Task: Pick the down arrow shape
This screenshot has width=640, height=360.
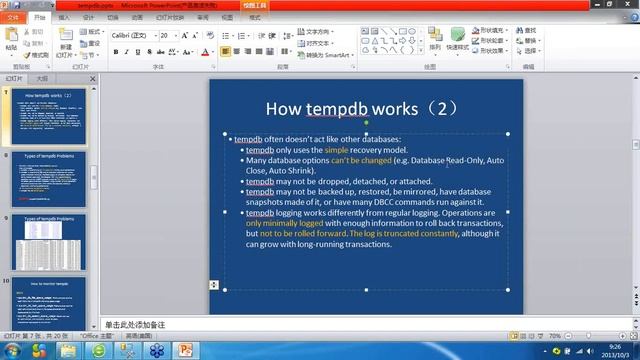Action: [412, 41]
